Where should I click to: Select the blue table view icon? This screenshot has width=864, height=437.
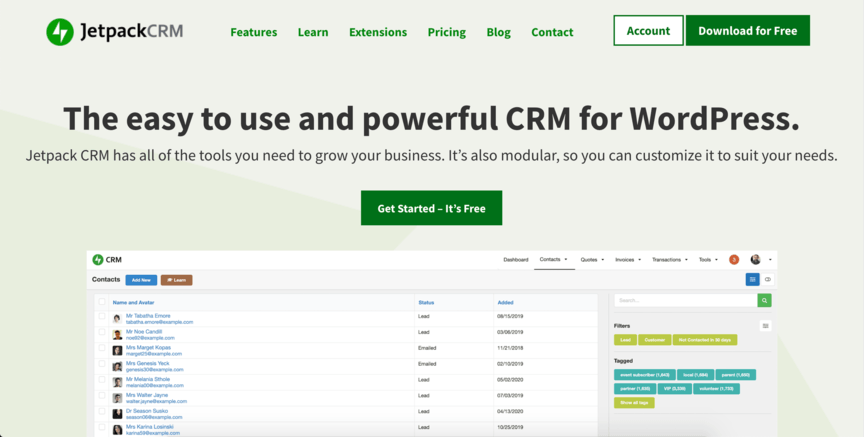click(752, 279)
